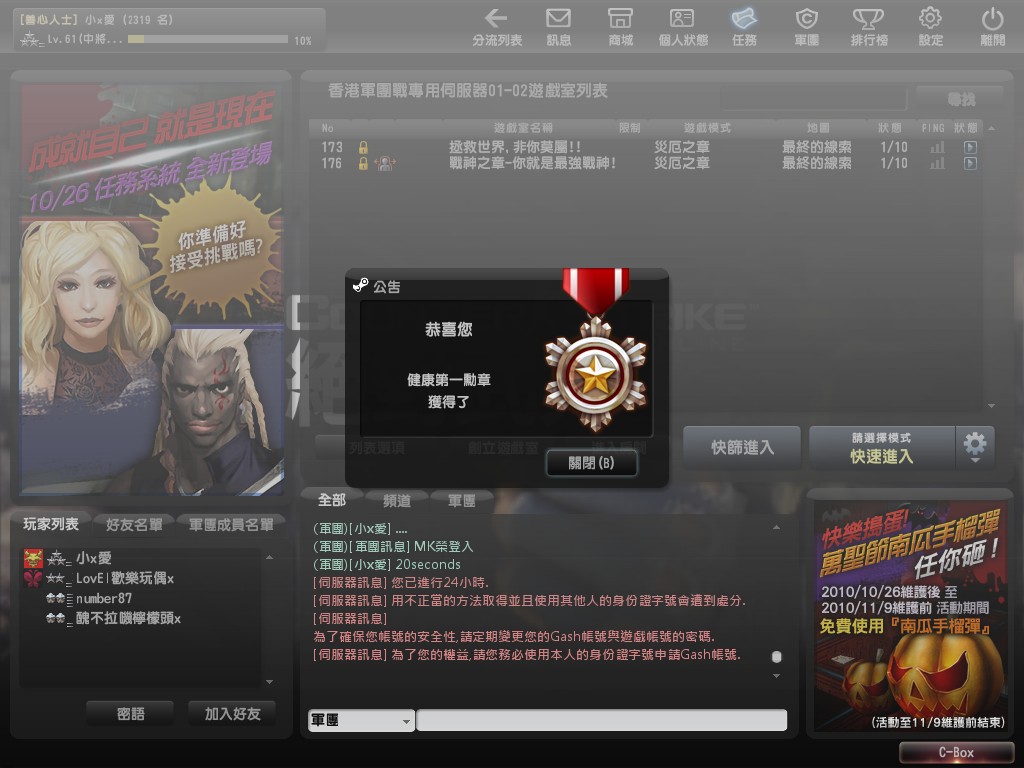Click the ping bars icon of room 176
This screenshot has width=1024, height=768.
tap(937, 163)
